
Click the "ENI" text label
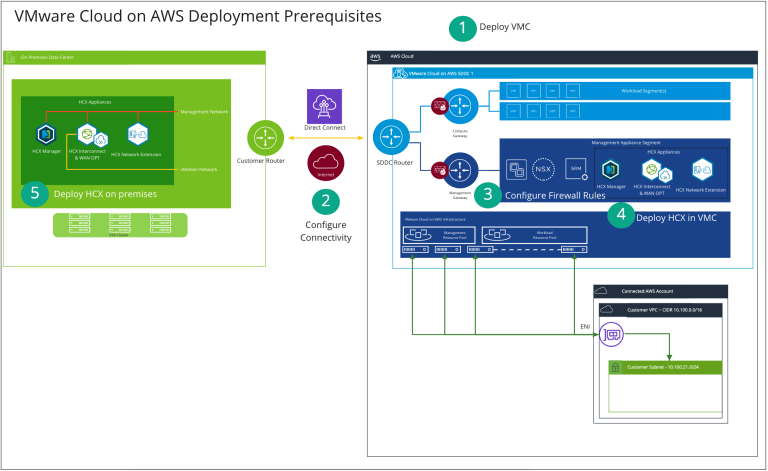585,327
